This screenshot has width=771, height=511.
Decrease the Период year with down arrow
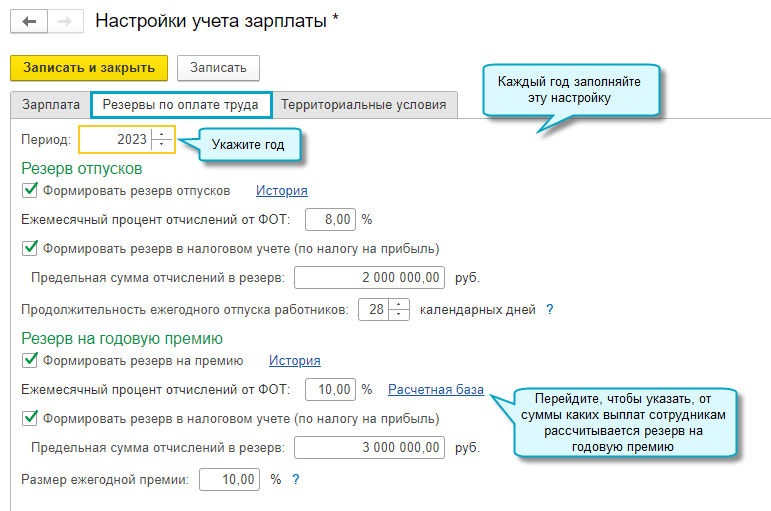click(x=163, y=144)
